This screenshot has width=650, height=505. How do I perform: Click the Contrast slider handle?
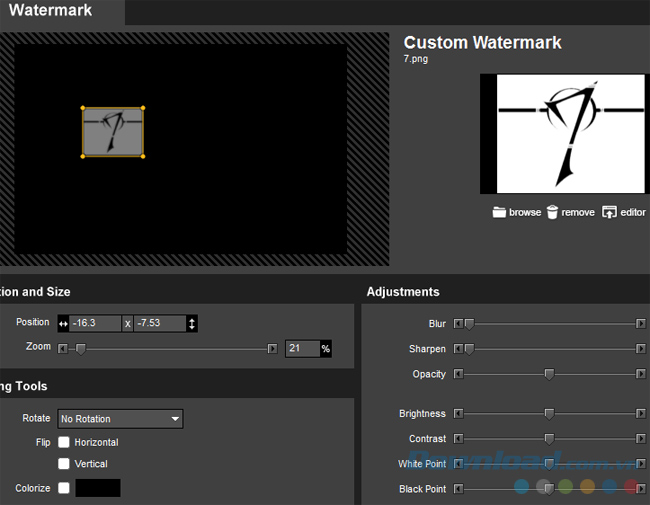pos(549,439)
